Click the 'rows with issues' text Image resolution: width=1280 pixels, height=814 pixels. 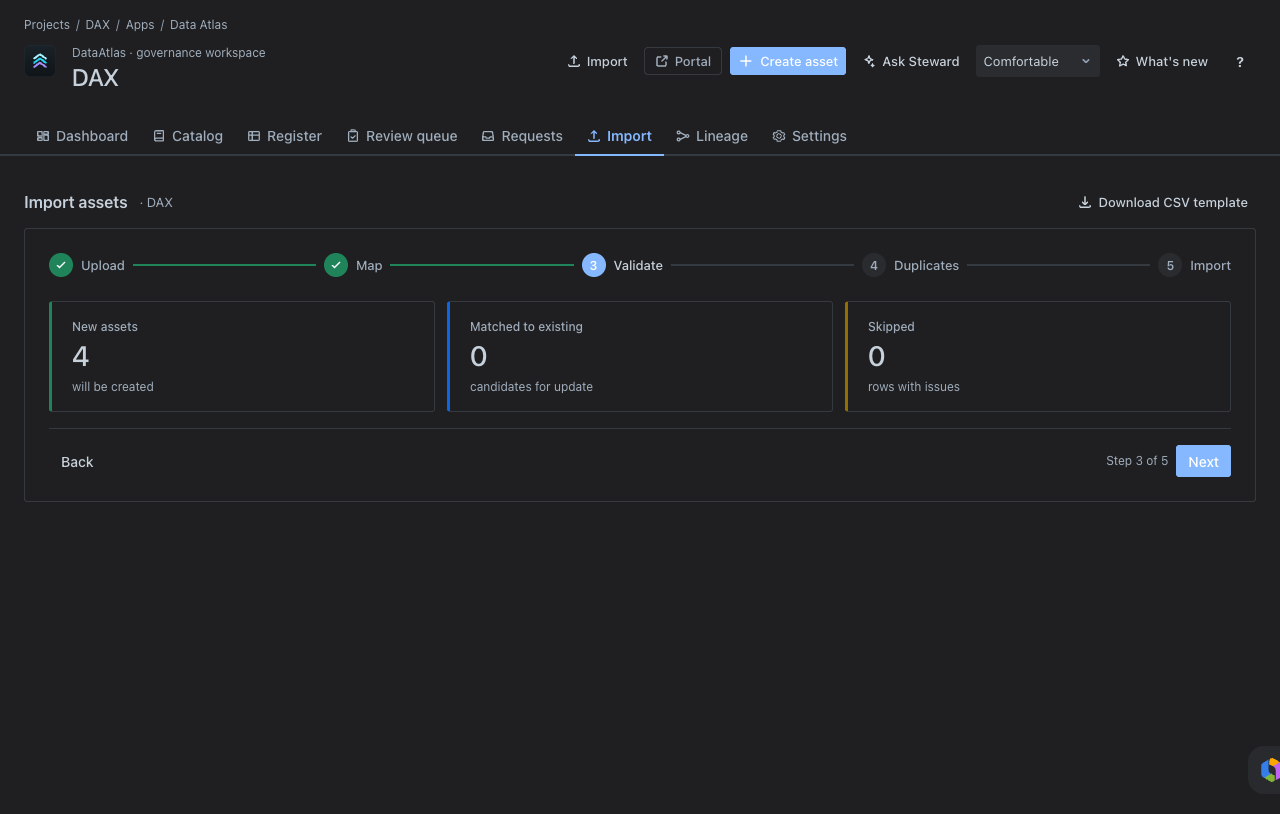[914, 387]
